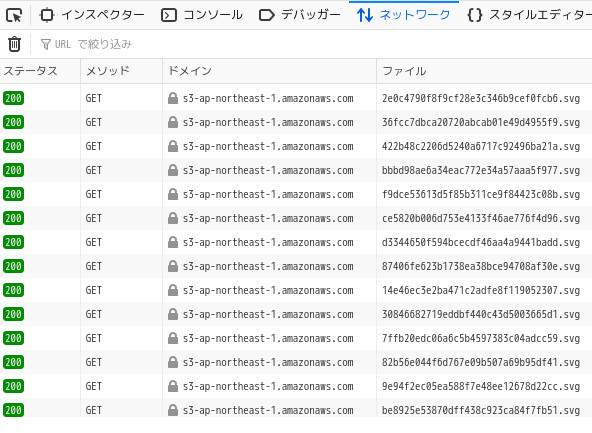Select file d3344650f594bcecdf46aa4a9441badd.svg
The width and height of the screenshot is (592, 433).
(481, 242)
